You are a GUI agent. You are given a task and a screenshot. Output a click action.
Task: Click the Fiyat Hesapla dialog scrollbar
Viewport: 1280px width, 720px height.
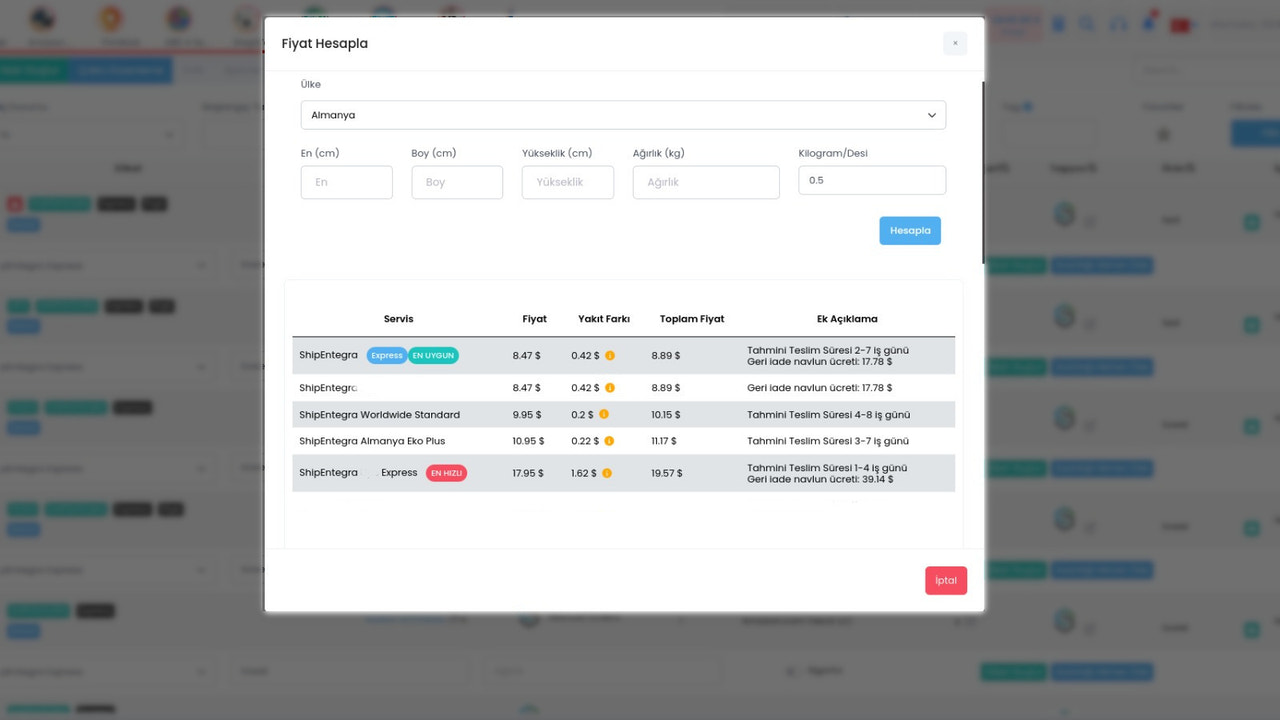(x=983, y=172)
